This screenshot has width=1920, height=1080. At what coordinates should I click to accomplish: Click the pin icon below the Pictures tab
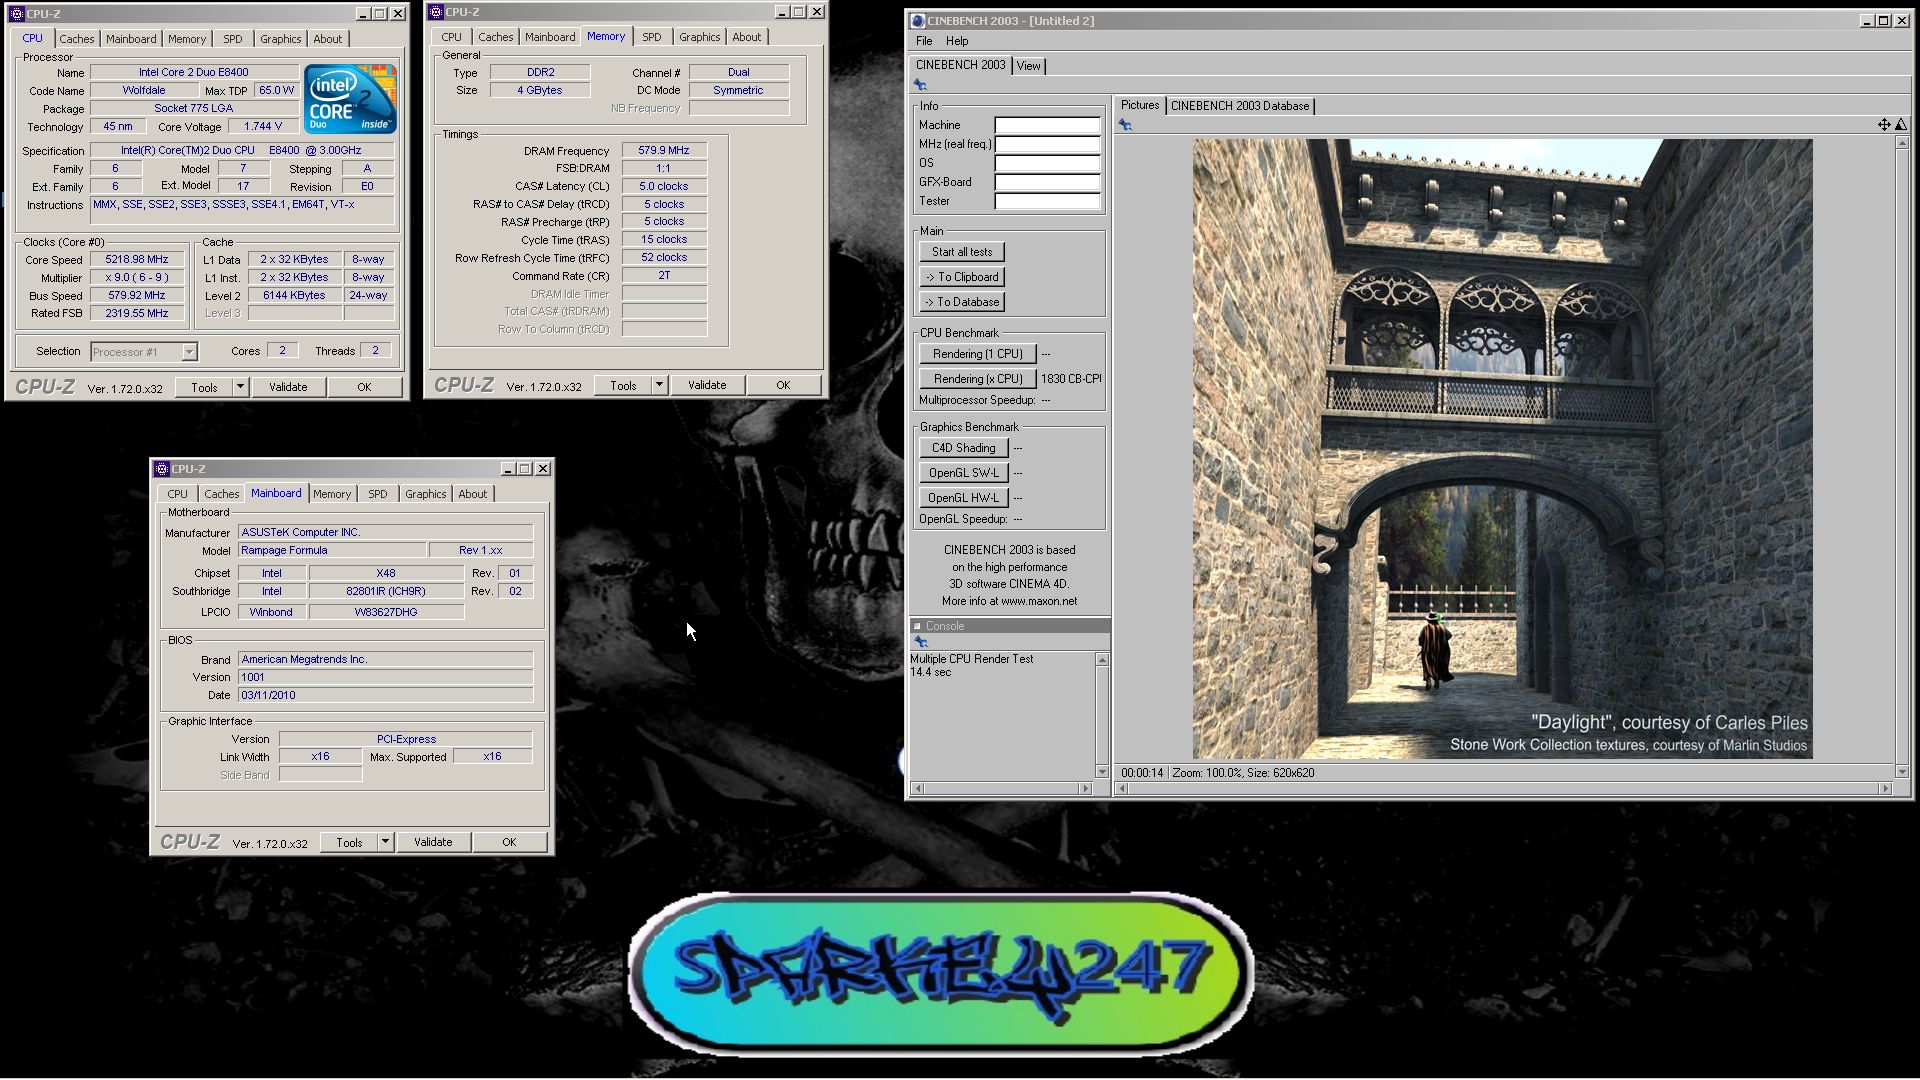click(1125, 125)
